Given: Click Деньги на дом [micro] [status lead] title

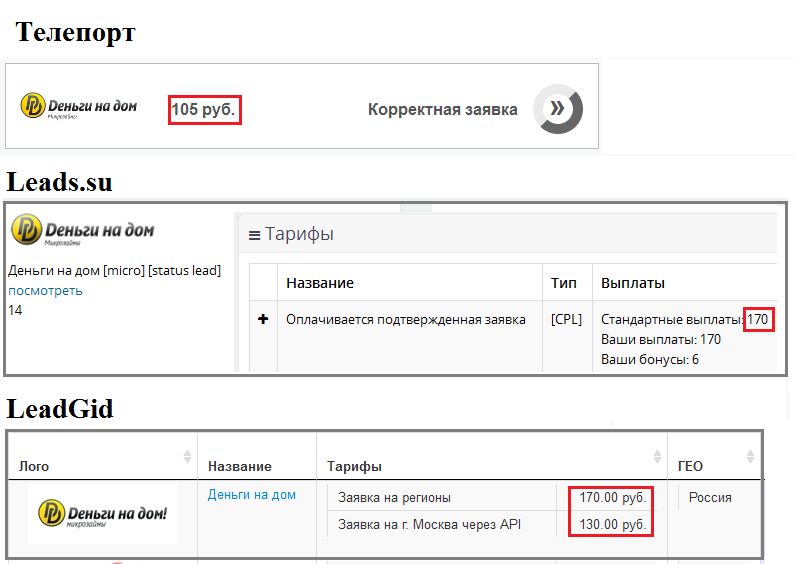Looking at the screenshot, I should tap(115, 270).
